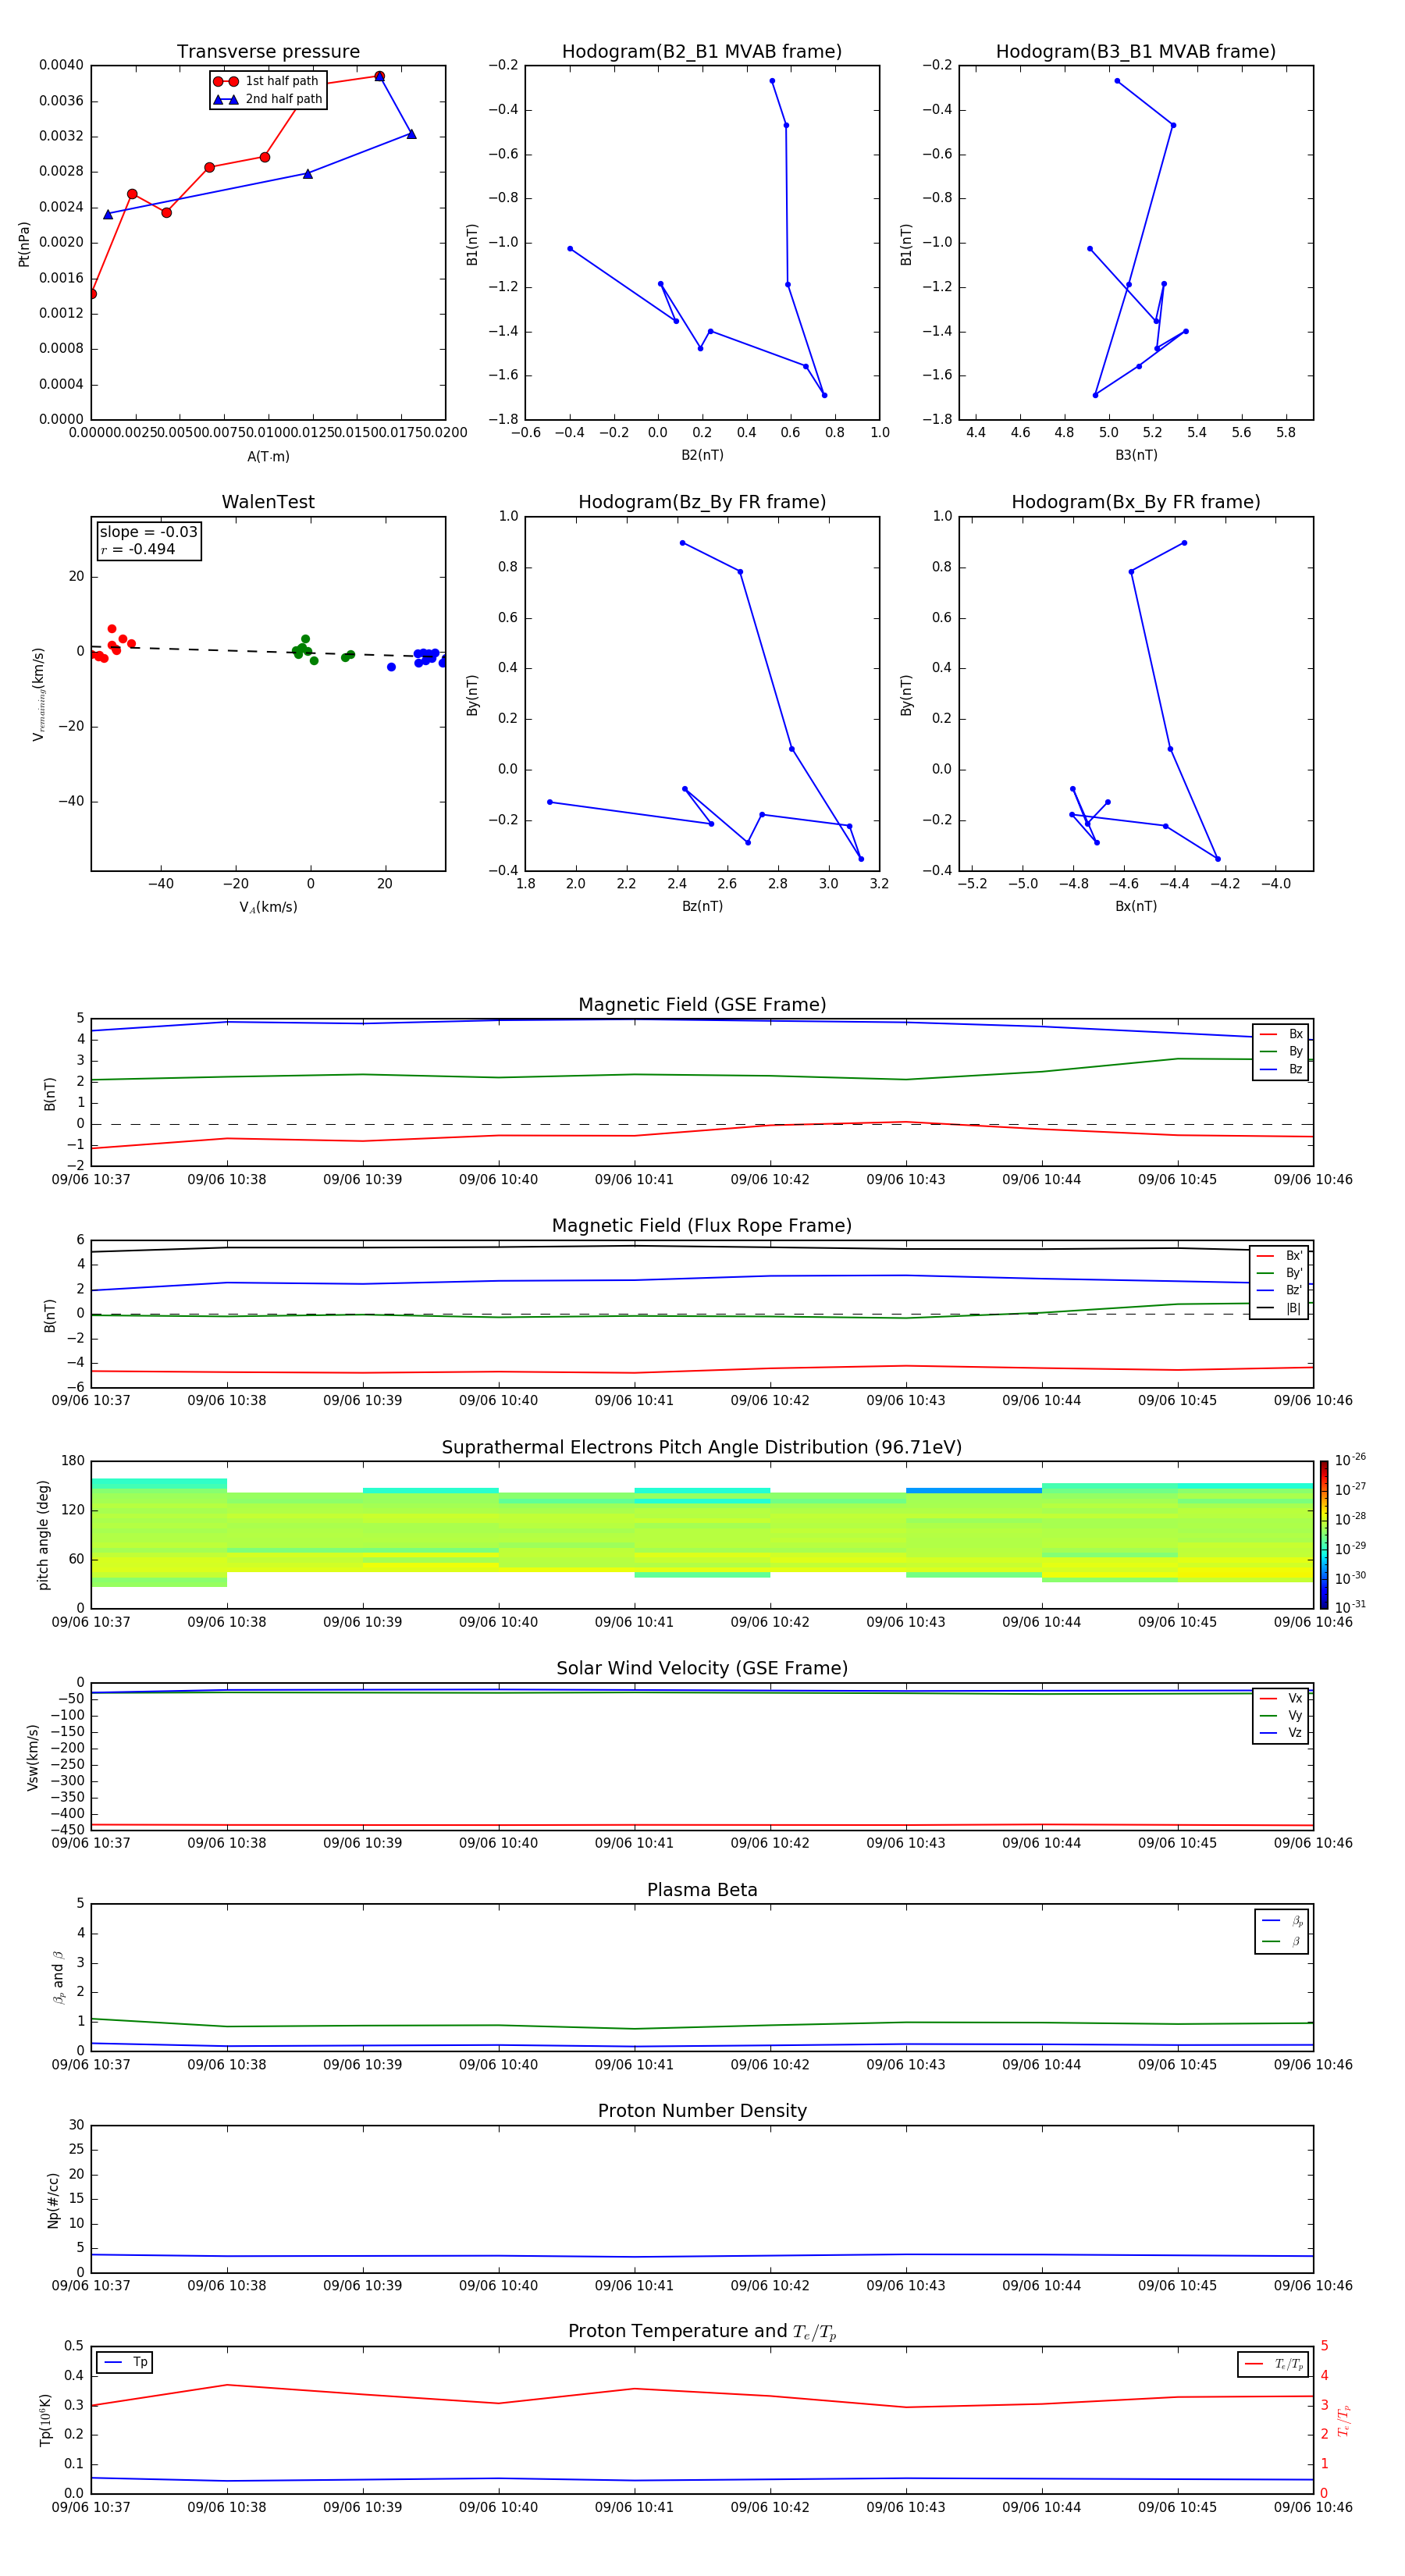The height and width of the screenshot is (2576, 1405).
Task: Select the red "Te/Tp" legend entry
Action: click(1272, 2364)
